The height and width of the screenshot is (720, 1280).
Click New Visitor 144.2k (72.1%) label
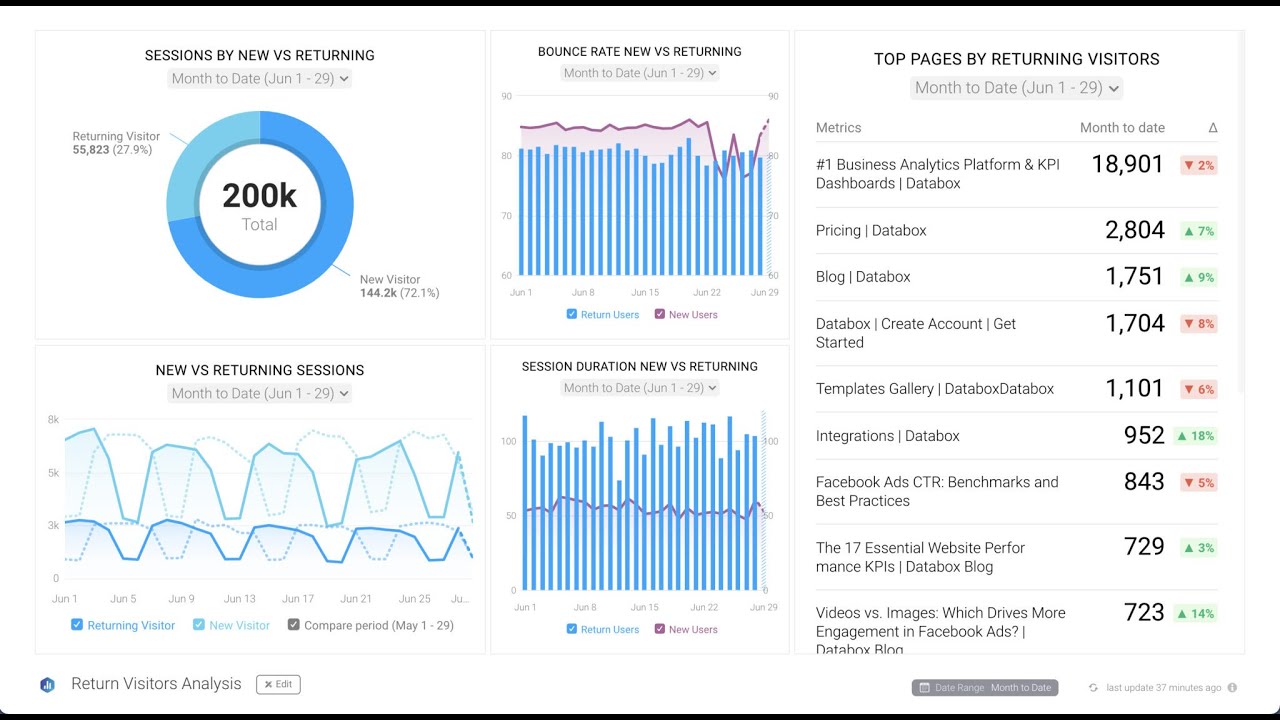[x=400, y=286]
